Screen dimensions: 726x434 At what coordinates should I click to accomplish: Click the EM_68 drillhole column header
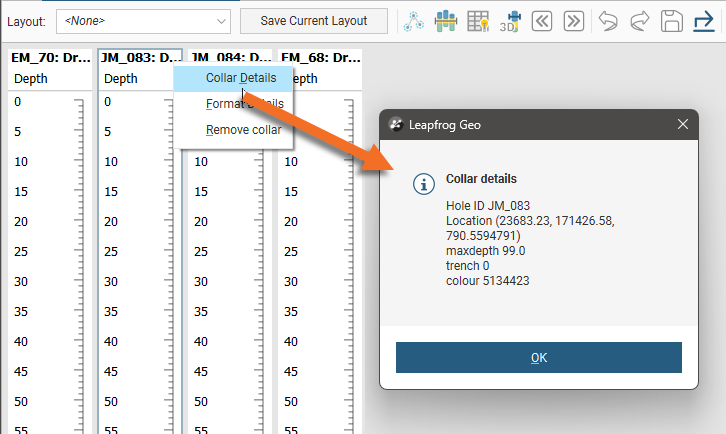[319, 58]
